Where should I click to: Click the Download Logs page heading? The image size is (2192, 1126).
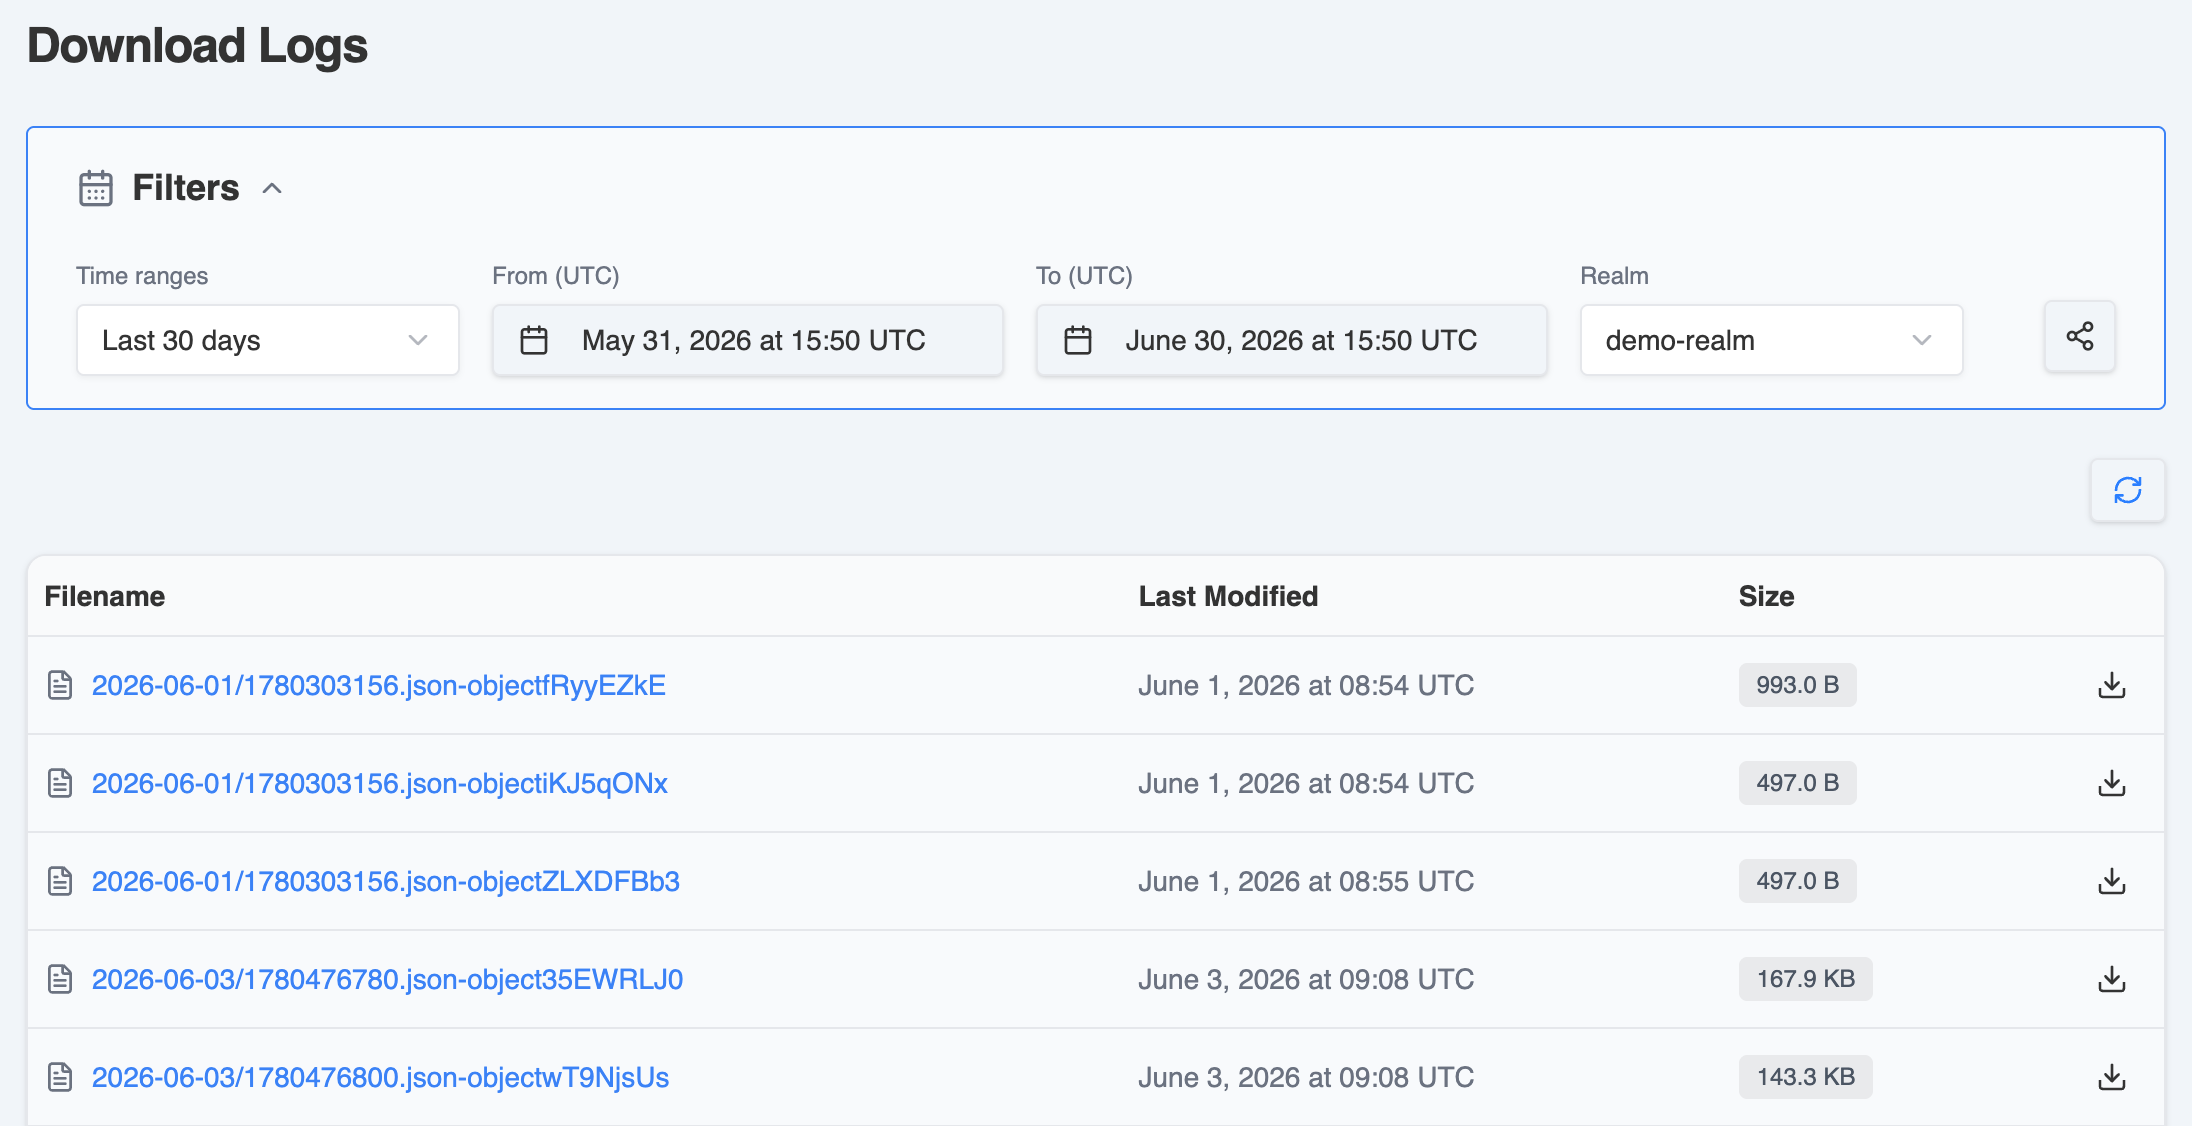(x=197, y=46)
